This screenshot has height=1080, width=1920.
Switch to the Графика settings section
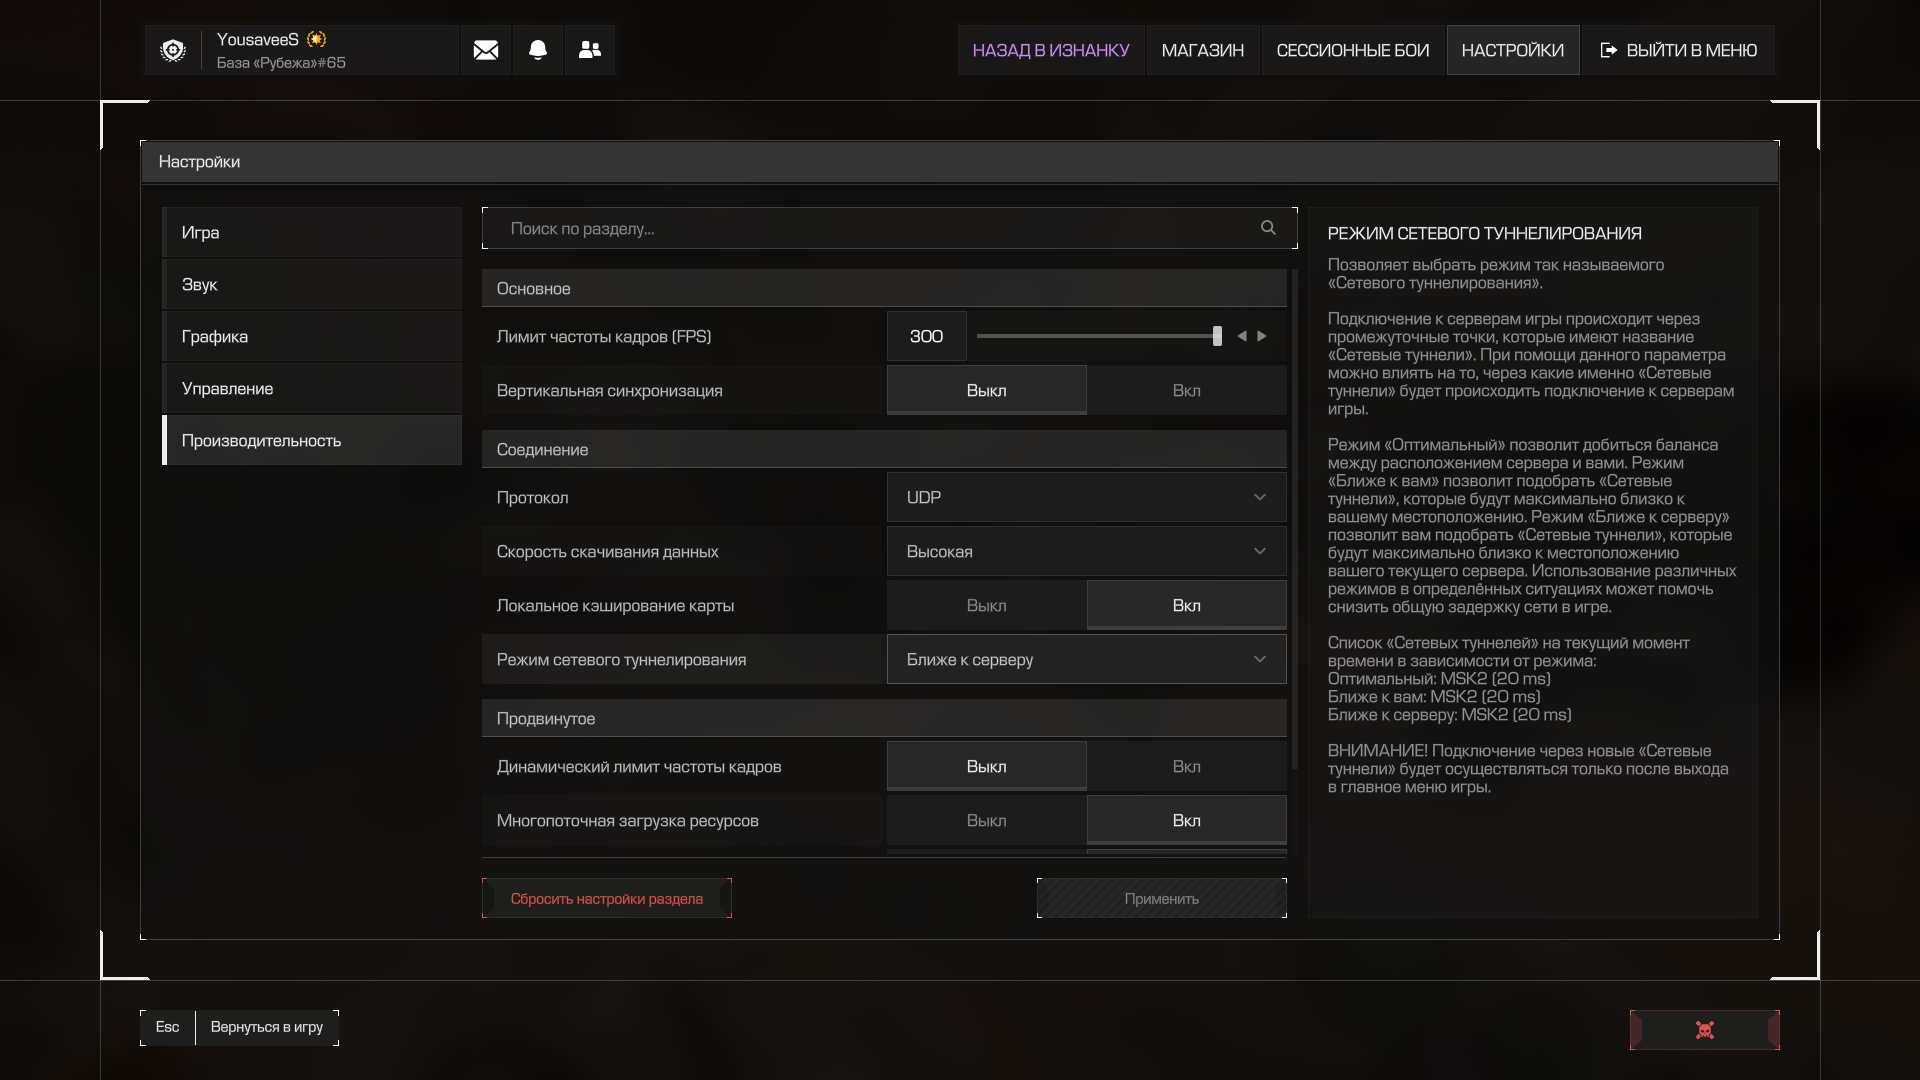point(312,336)
